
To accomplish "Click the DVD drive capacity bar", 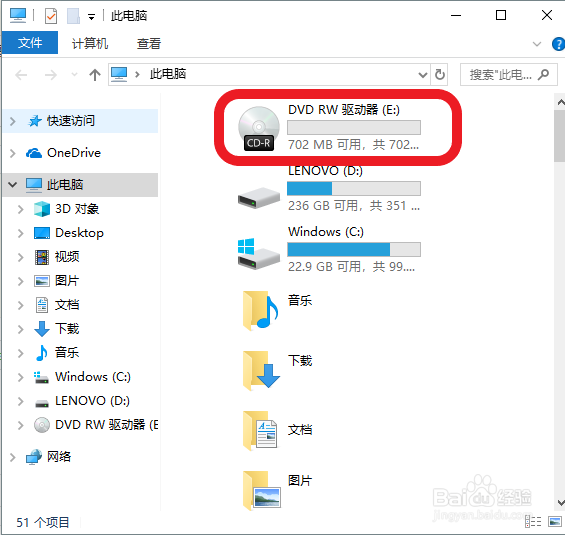I will [x=354, y=128].
